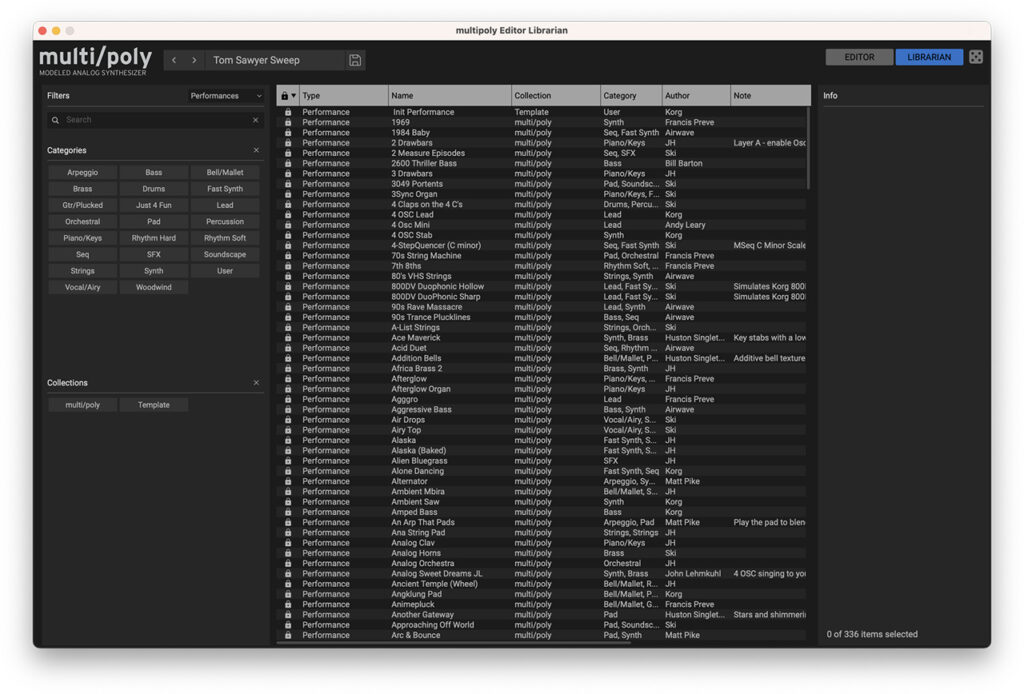
Task: Click the vertical scrollbar of the performance list
Action: click(808, 150)
